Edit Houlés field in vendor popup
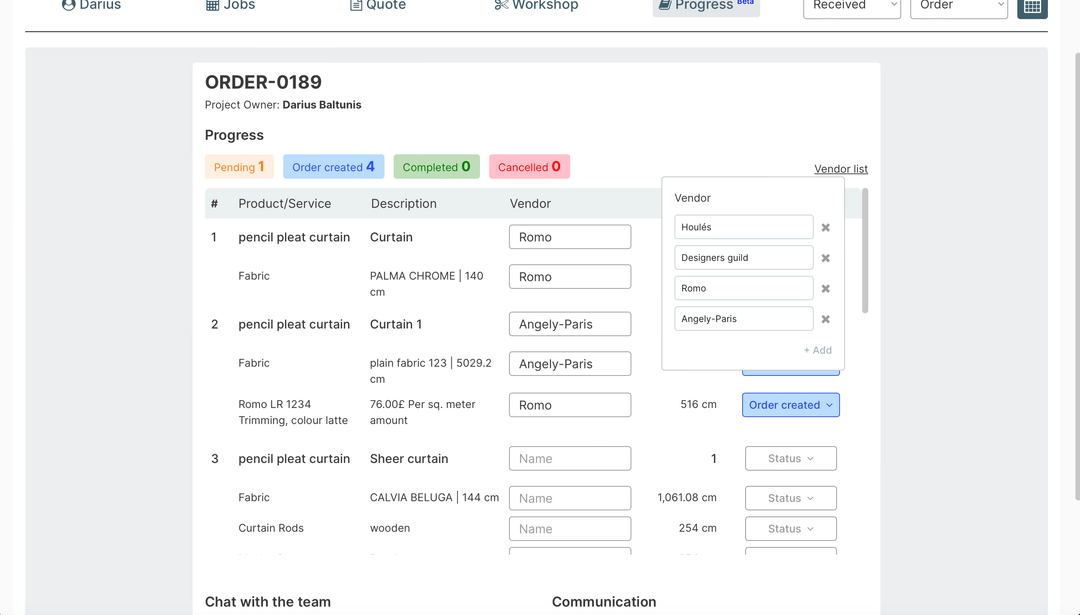The width and height of the screenshot is (1080, 615). (x=743, y=227)
